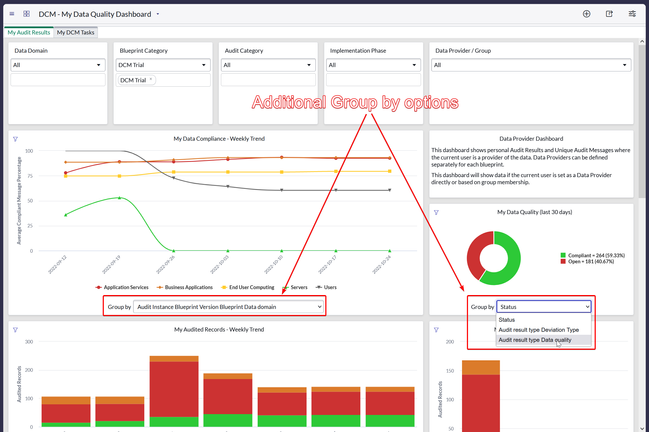Toggle Open legend entry in donut chart
The width and height of the screenshot is (649, 432).
coord(587,262)
